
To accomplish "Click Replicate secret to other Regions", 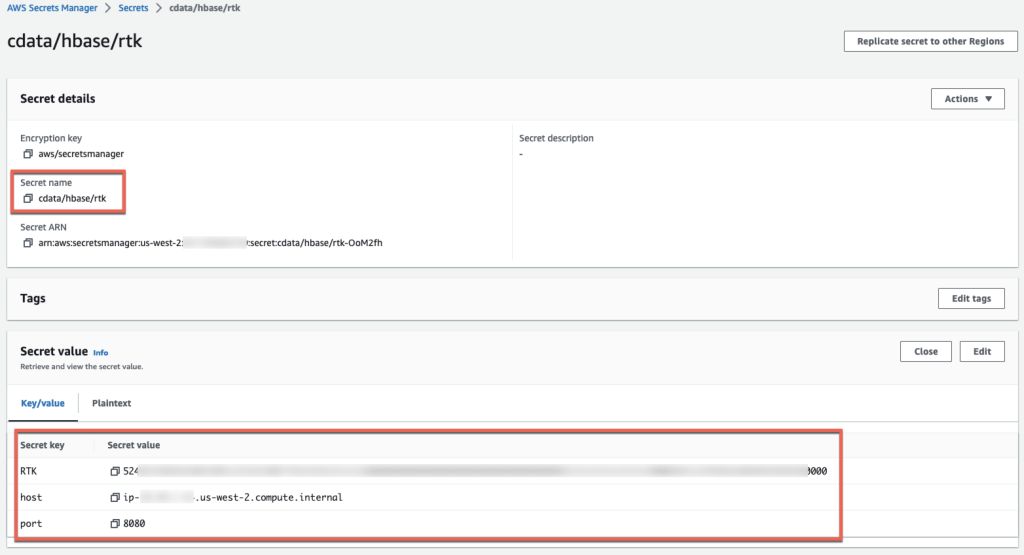I will click(x=931, y=41).
